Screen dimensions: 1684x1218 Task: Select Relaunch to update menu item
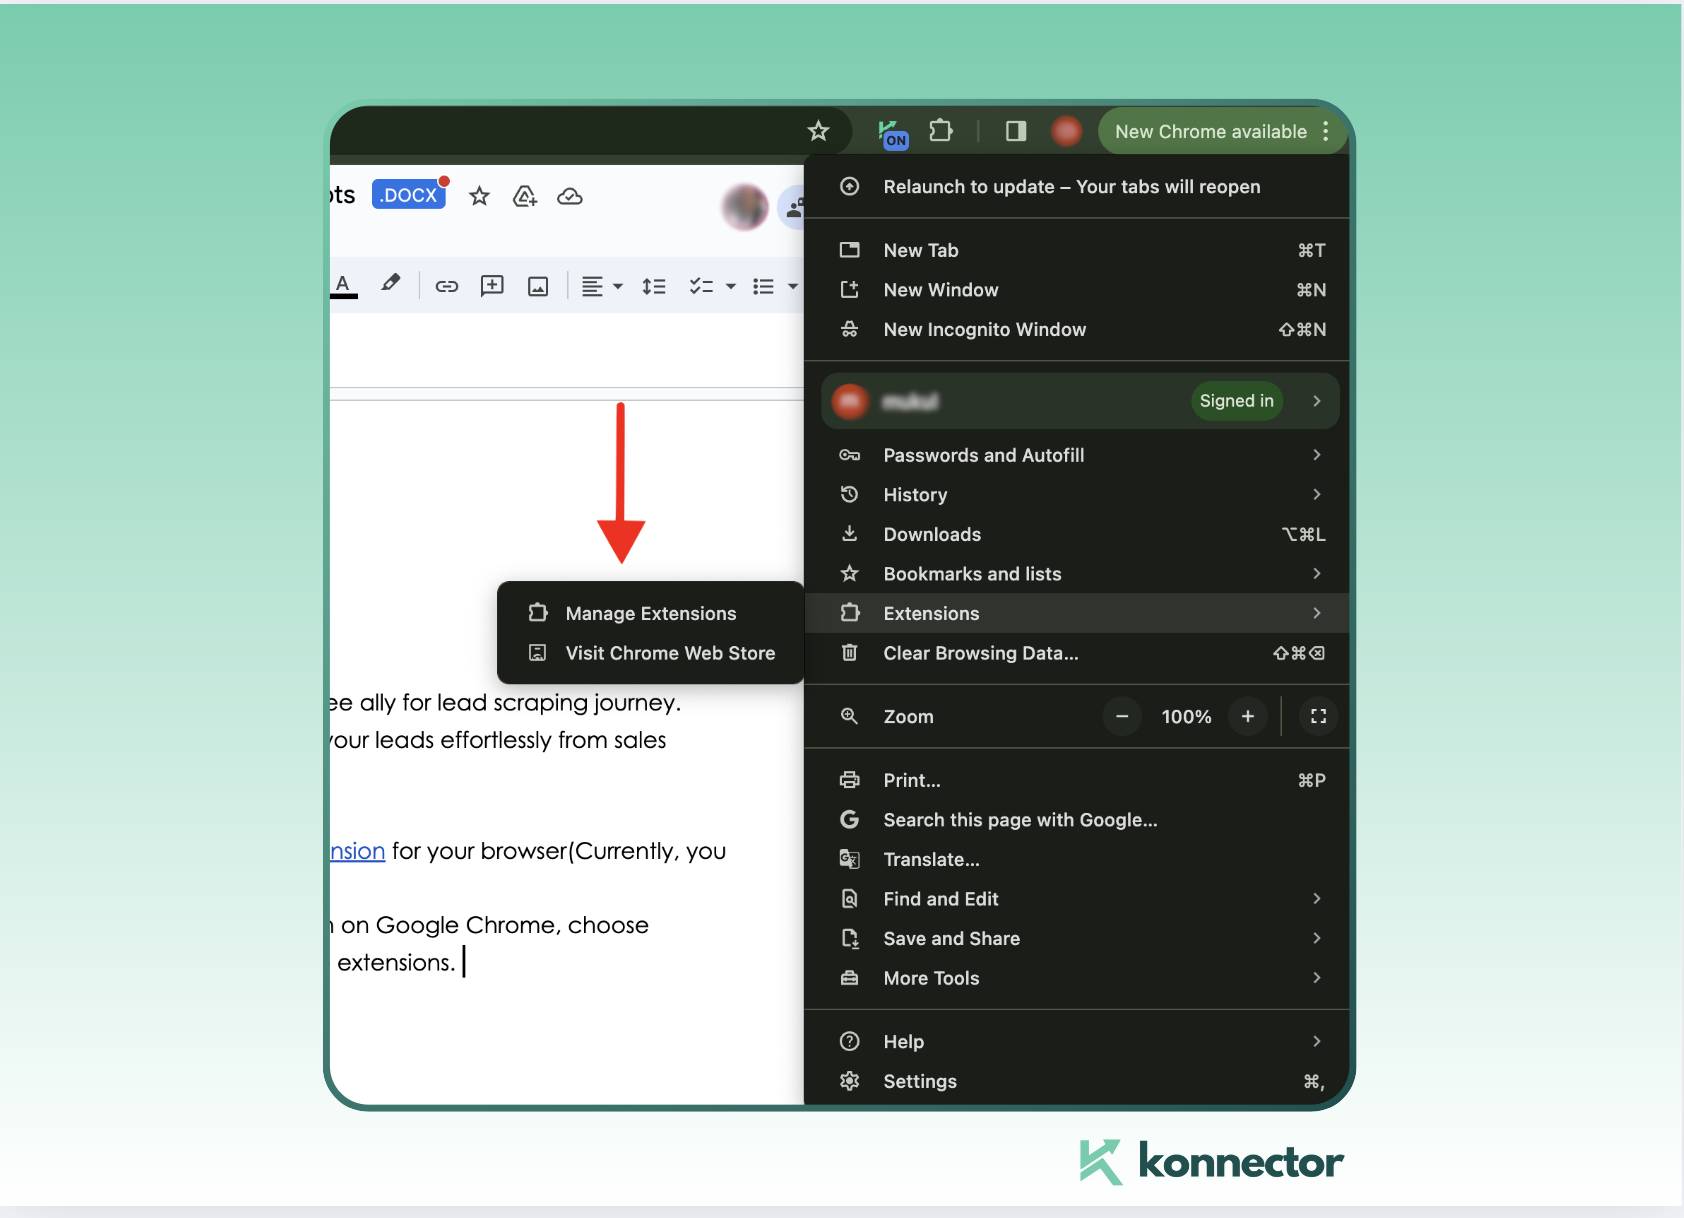[1077, 187]
